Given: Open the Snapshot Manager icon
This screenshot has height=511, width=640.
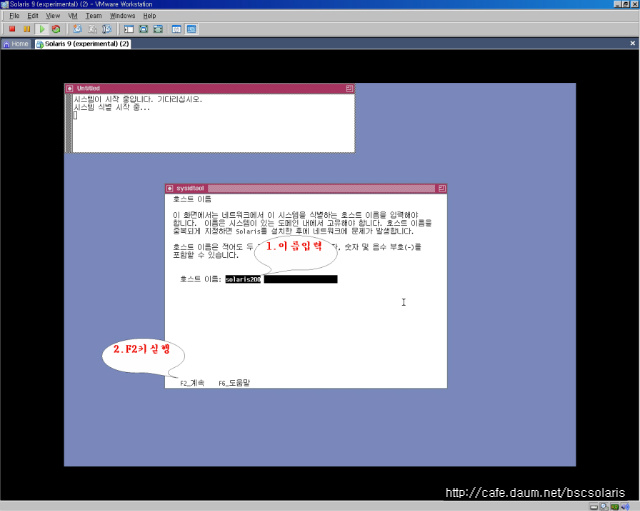Looking at the screenshot, I should click(x=107, y=29).
